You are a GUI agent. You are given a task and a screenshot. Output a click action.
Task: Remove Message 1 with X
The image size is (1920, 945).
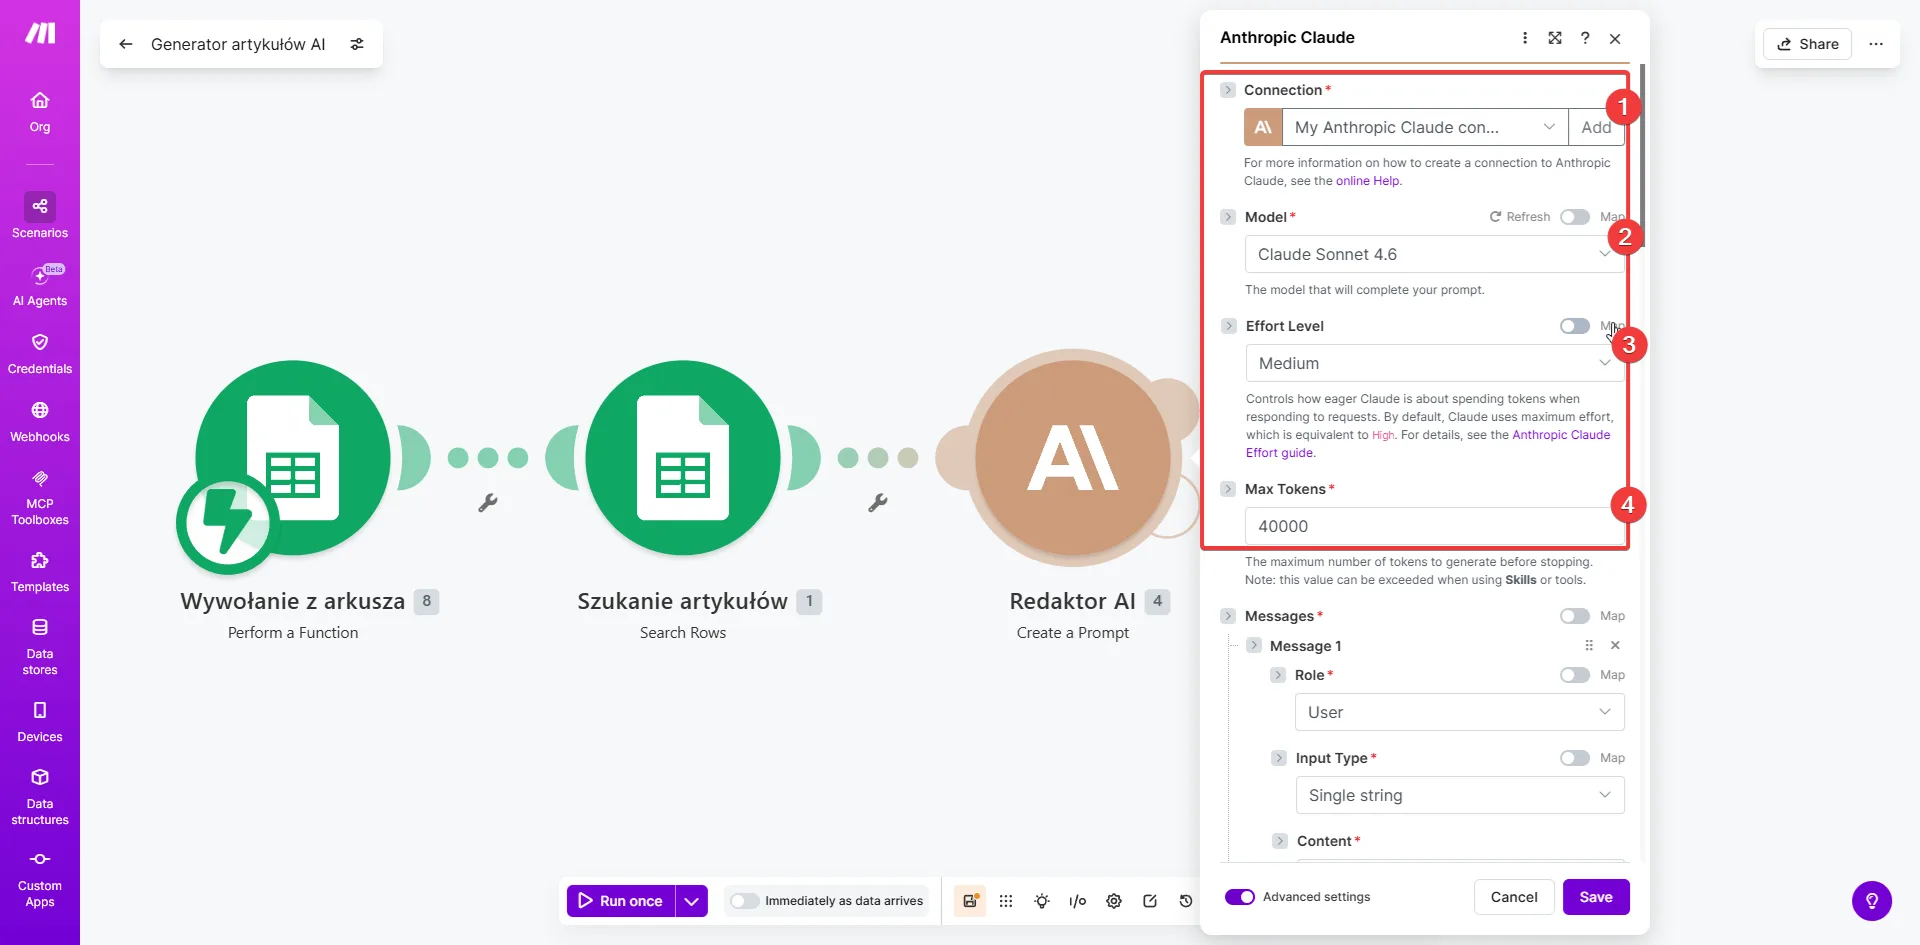[1615, 646]
